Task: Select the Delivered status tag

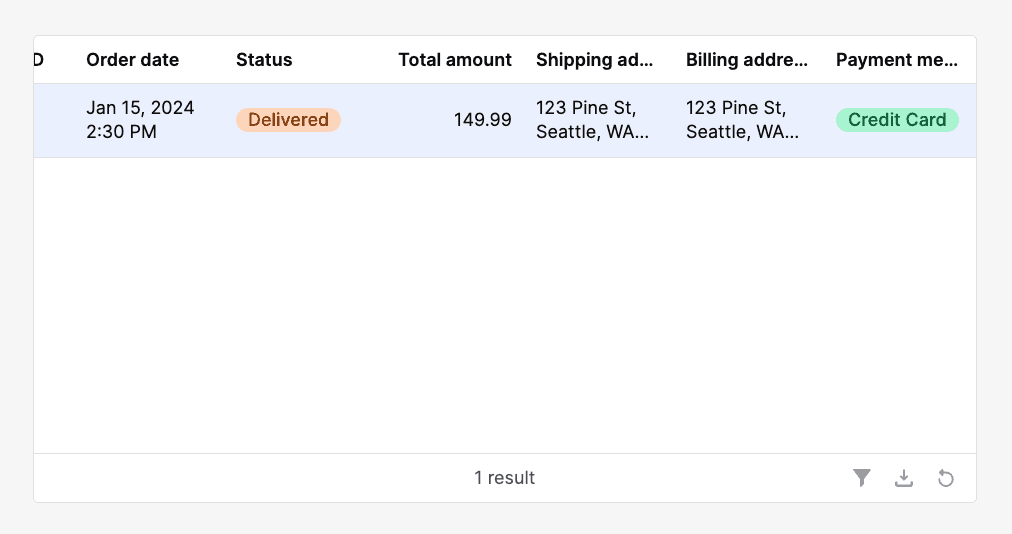Action: 288,120
